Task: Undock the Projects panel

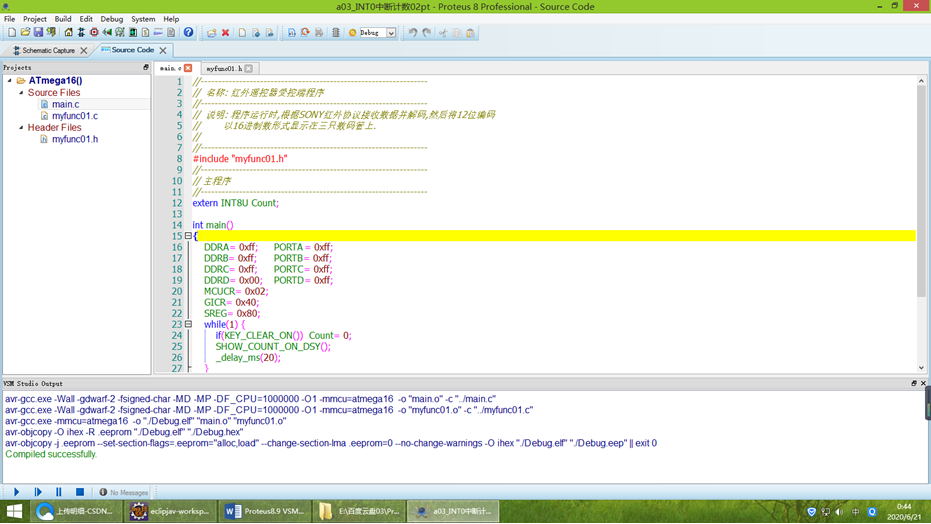Action: tap(145, 68)
